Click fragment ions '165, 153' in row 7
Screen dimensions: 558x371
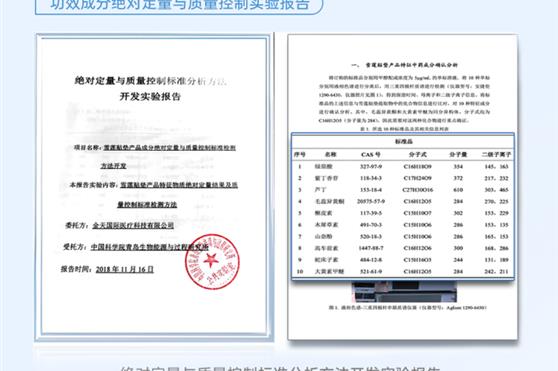[x=496, y=237]
